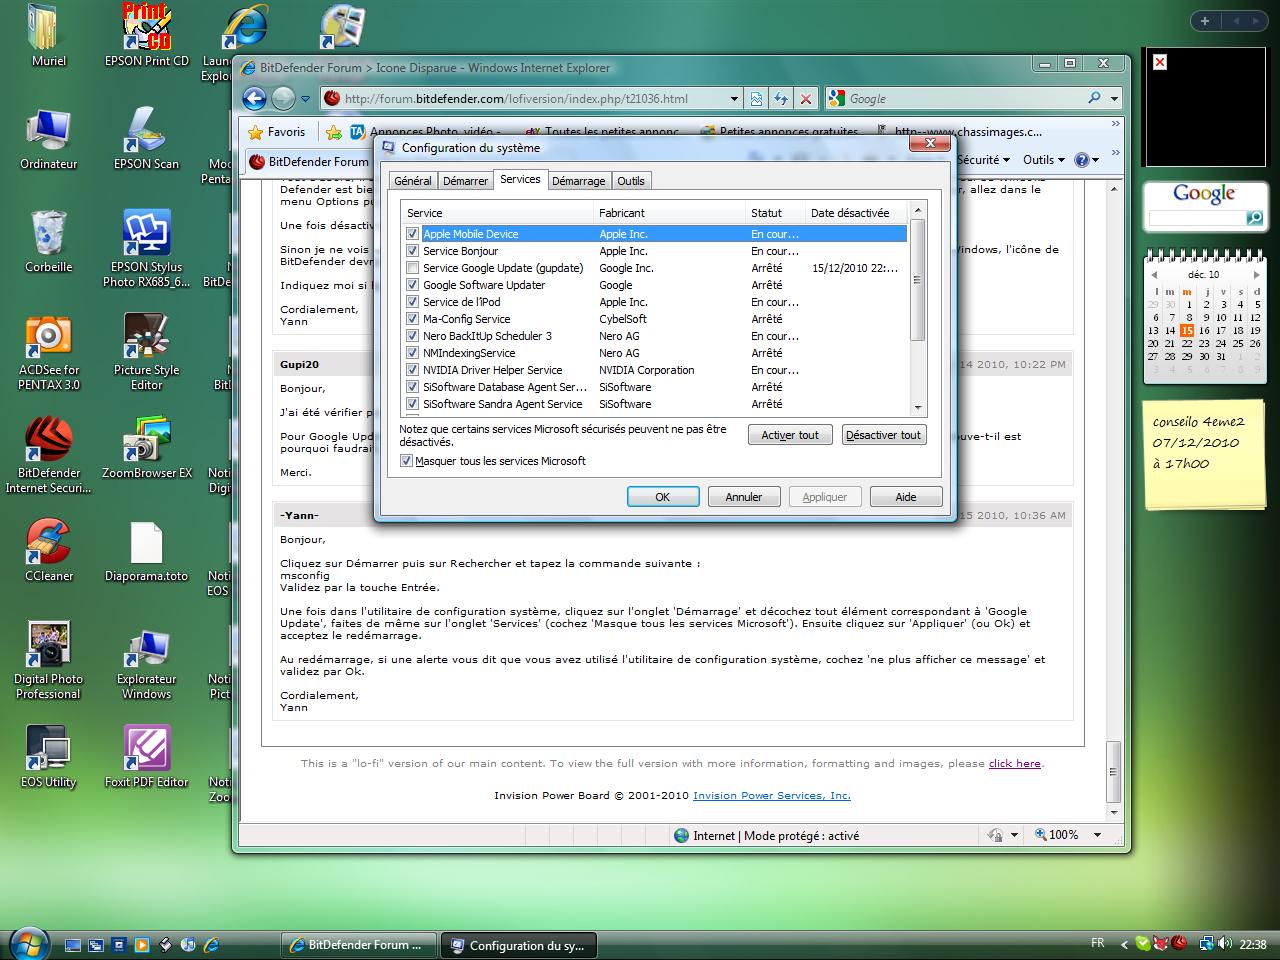The width and height of the screenshot is (1280, 960).
Task: Select the BitDefender Forum browser tab
Action: pyautogui.click(x=309, y=161)
